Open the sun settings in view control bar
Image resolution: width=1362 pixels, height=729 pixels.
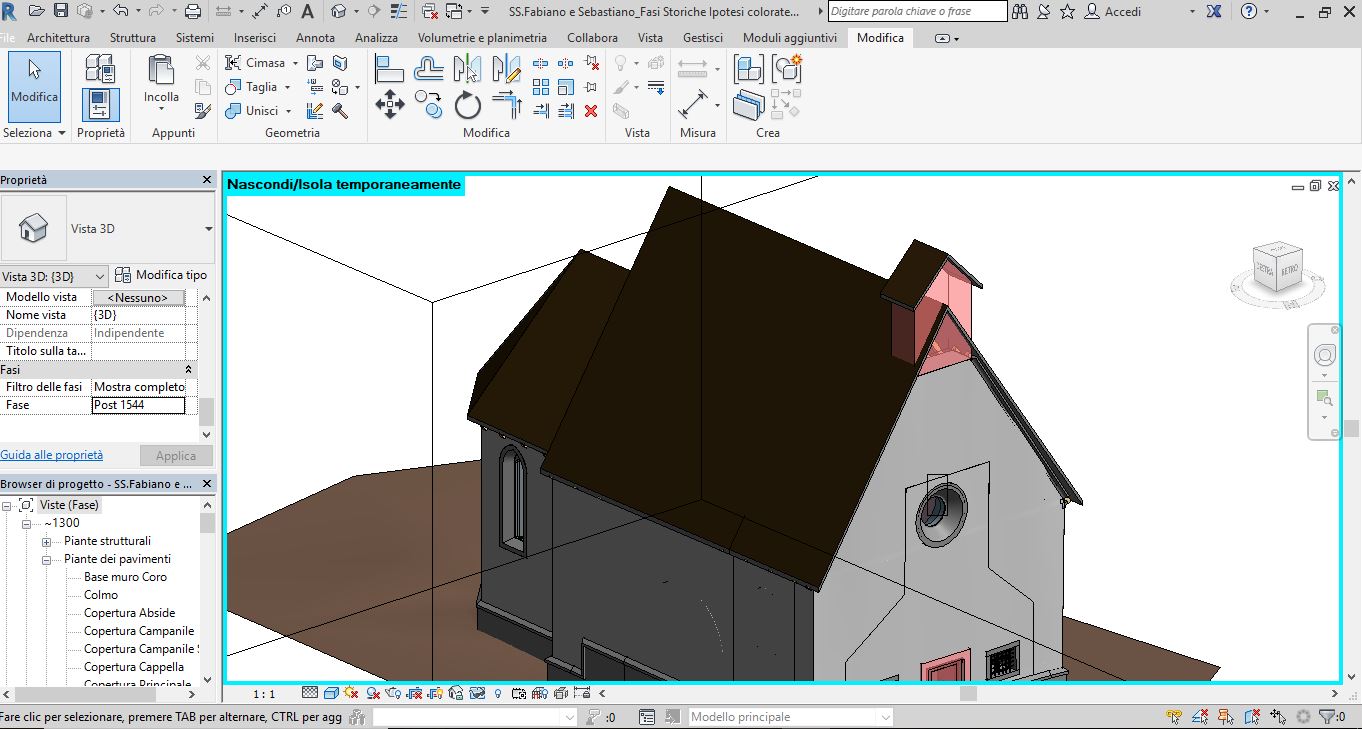coord(349,692)
